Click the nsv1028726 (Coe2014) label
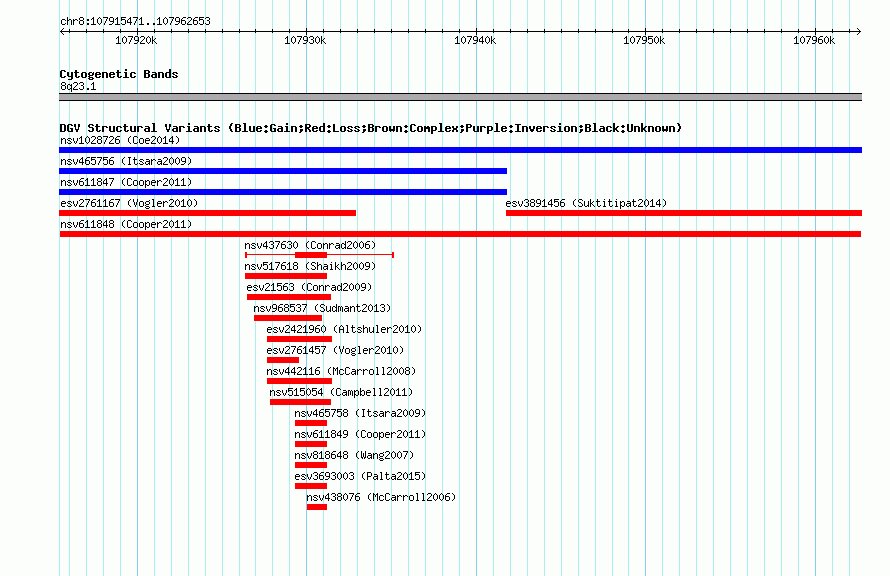 coord(120,140)
